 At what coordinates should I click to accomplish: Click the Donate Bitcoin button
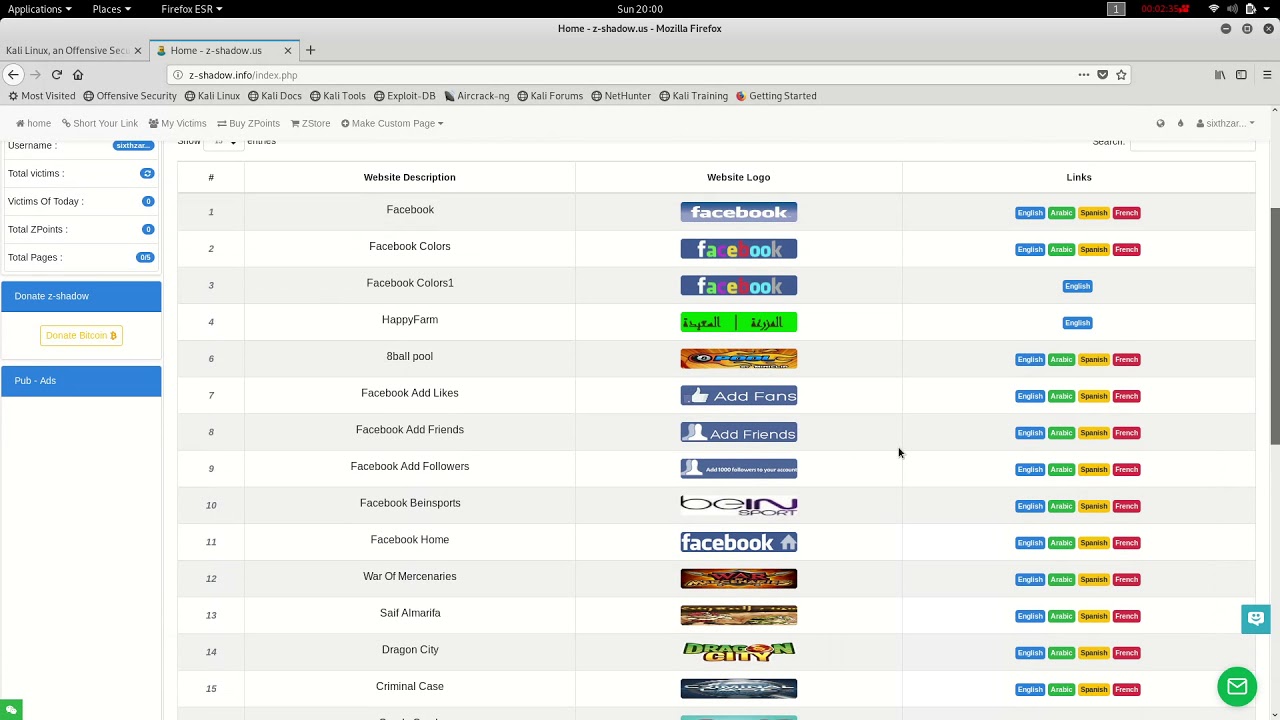click(x=81, y=336)
